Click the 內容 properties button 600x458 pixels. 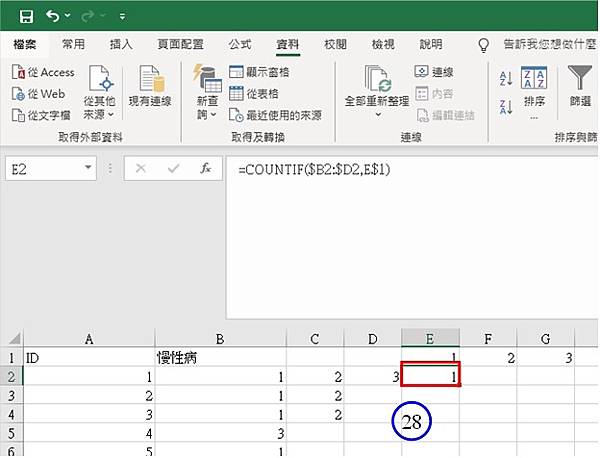coord(434,94)
